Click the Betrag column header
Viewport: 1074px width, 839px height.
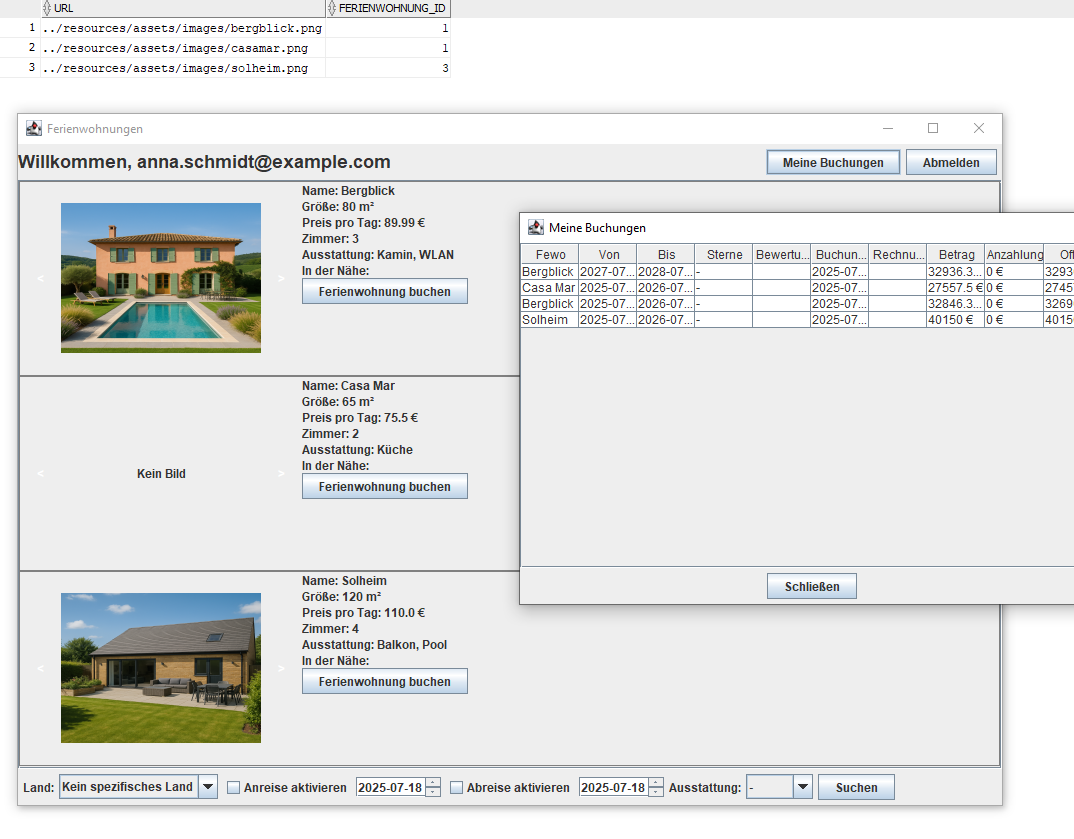click(956, 255)
